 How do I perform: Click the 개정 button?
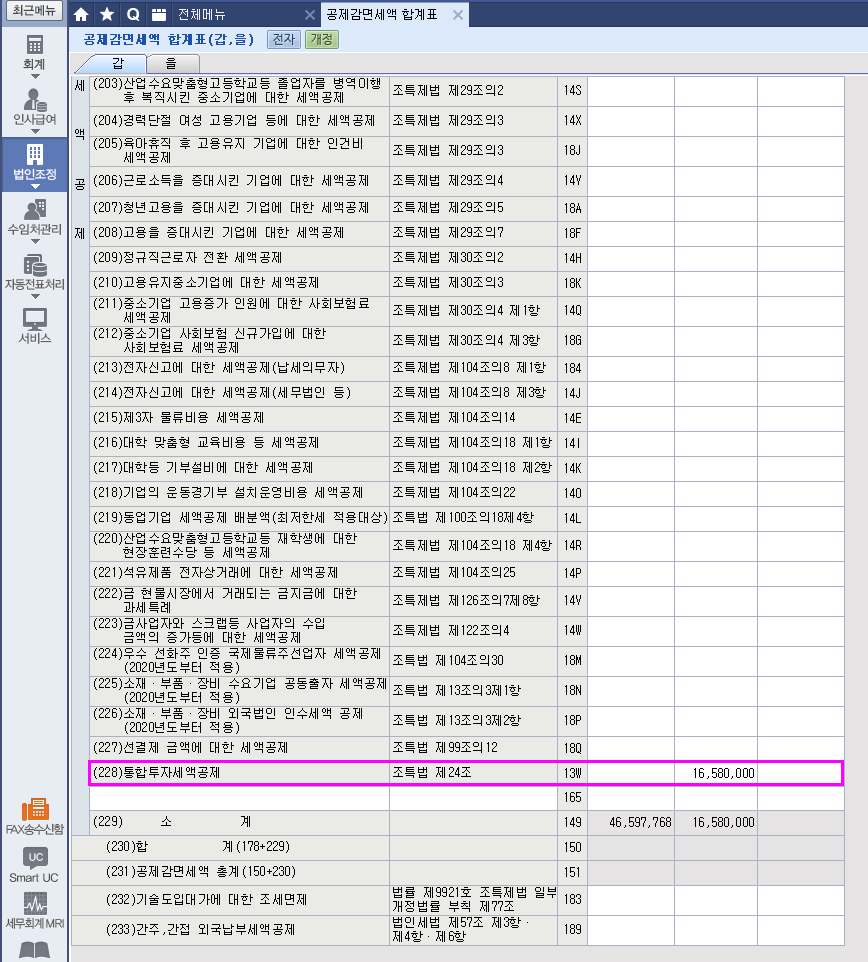[321, 39]
